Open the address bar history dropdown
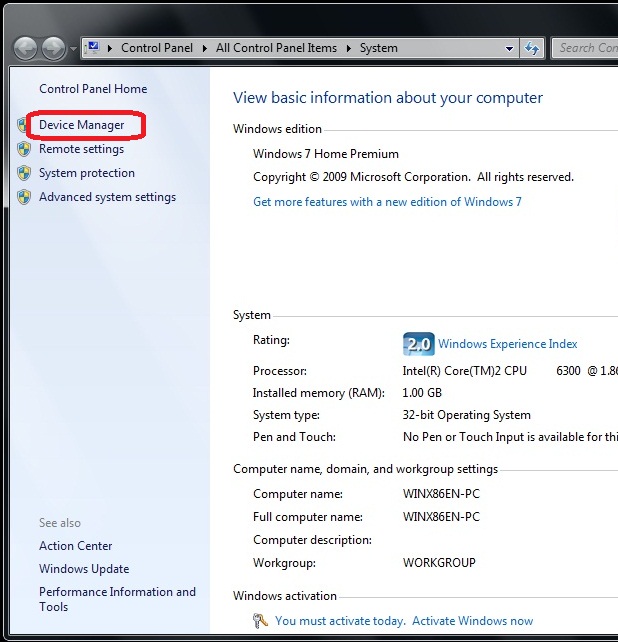This screenshot has width=618, height=642. click(x=509, y=48)
